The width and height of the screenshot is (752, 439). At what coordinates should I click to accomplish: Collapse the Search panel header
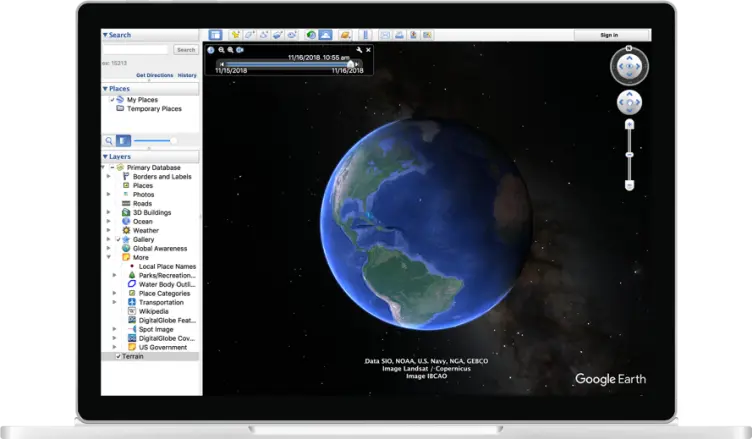[105, 35]
